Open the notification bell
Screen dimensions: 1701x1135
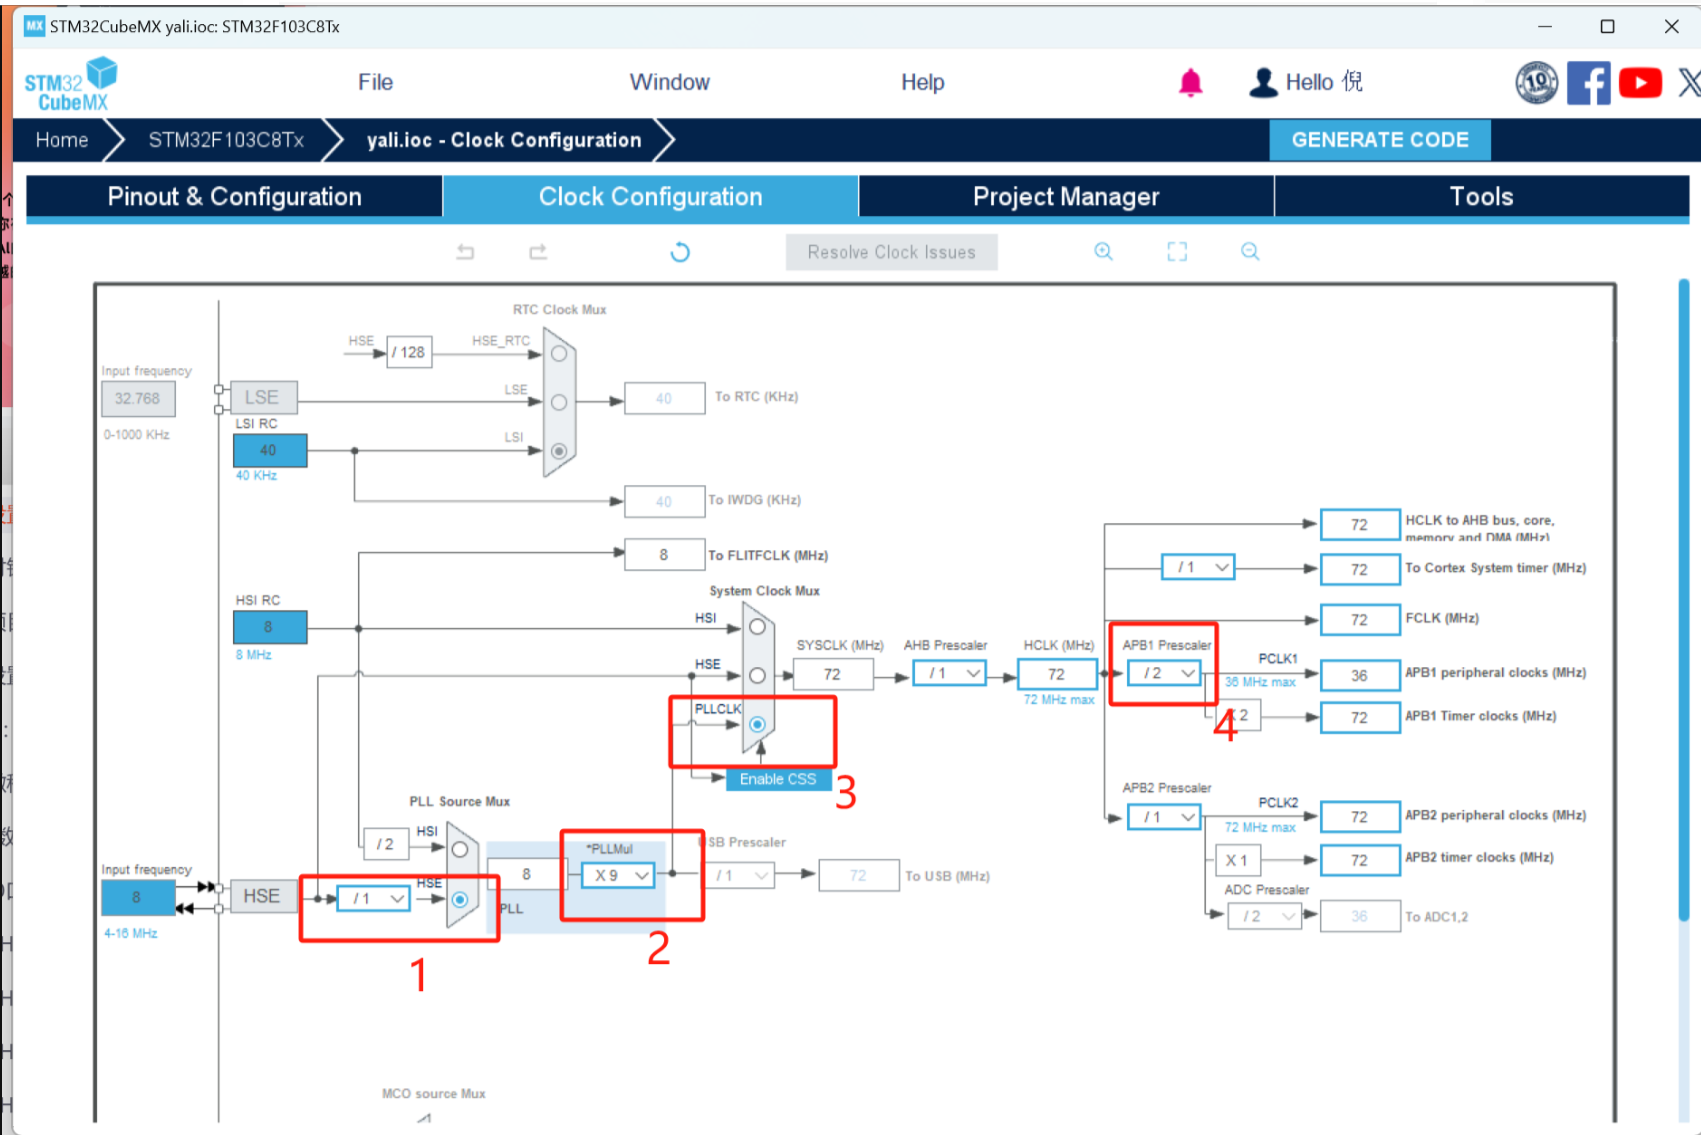point(1190,82)
